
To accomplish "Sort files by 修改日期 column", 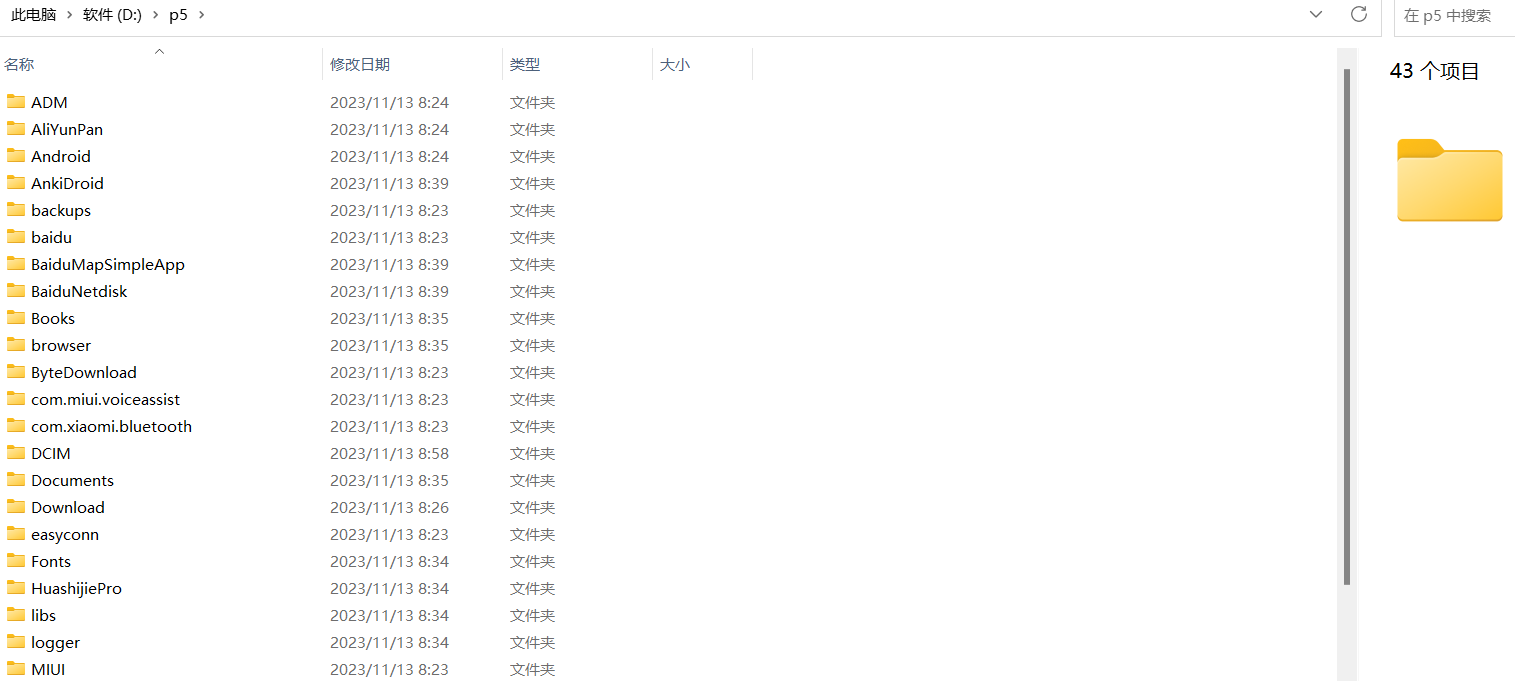I will [360, 64].
